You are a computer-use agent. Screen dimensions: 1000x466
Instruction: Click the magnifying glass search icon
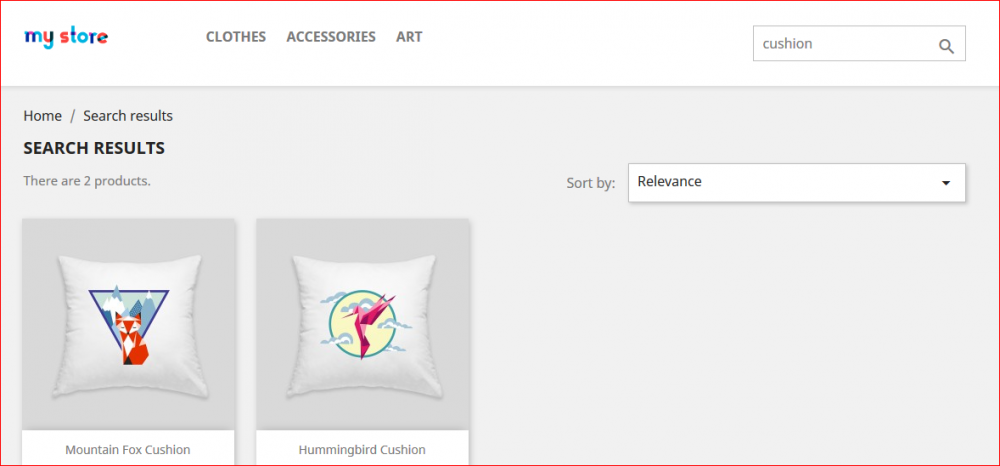(946, 46)
